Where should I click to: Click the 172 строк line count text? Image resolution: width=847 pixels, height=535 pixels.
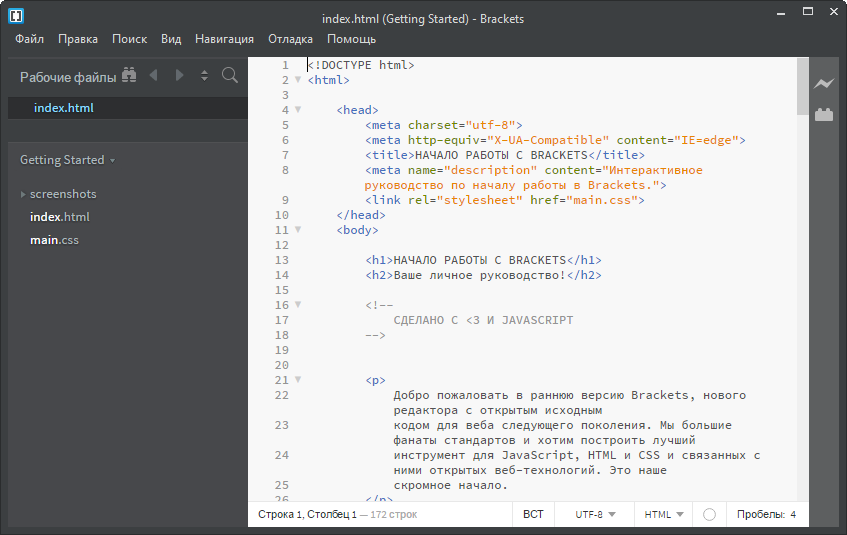[394, 514]
